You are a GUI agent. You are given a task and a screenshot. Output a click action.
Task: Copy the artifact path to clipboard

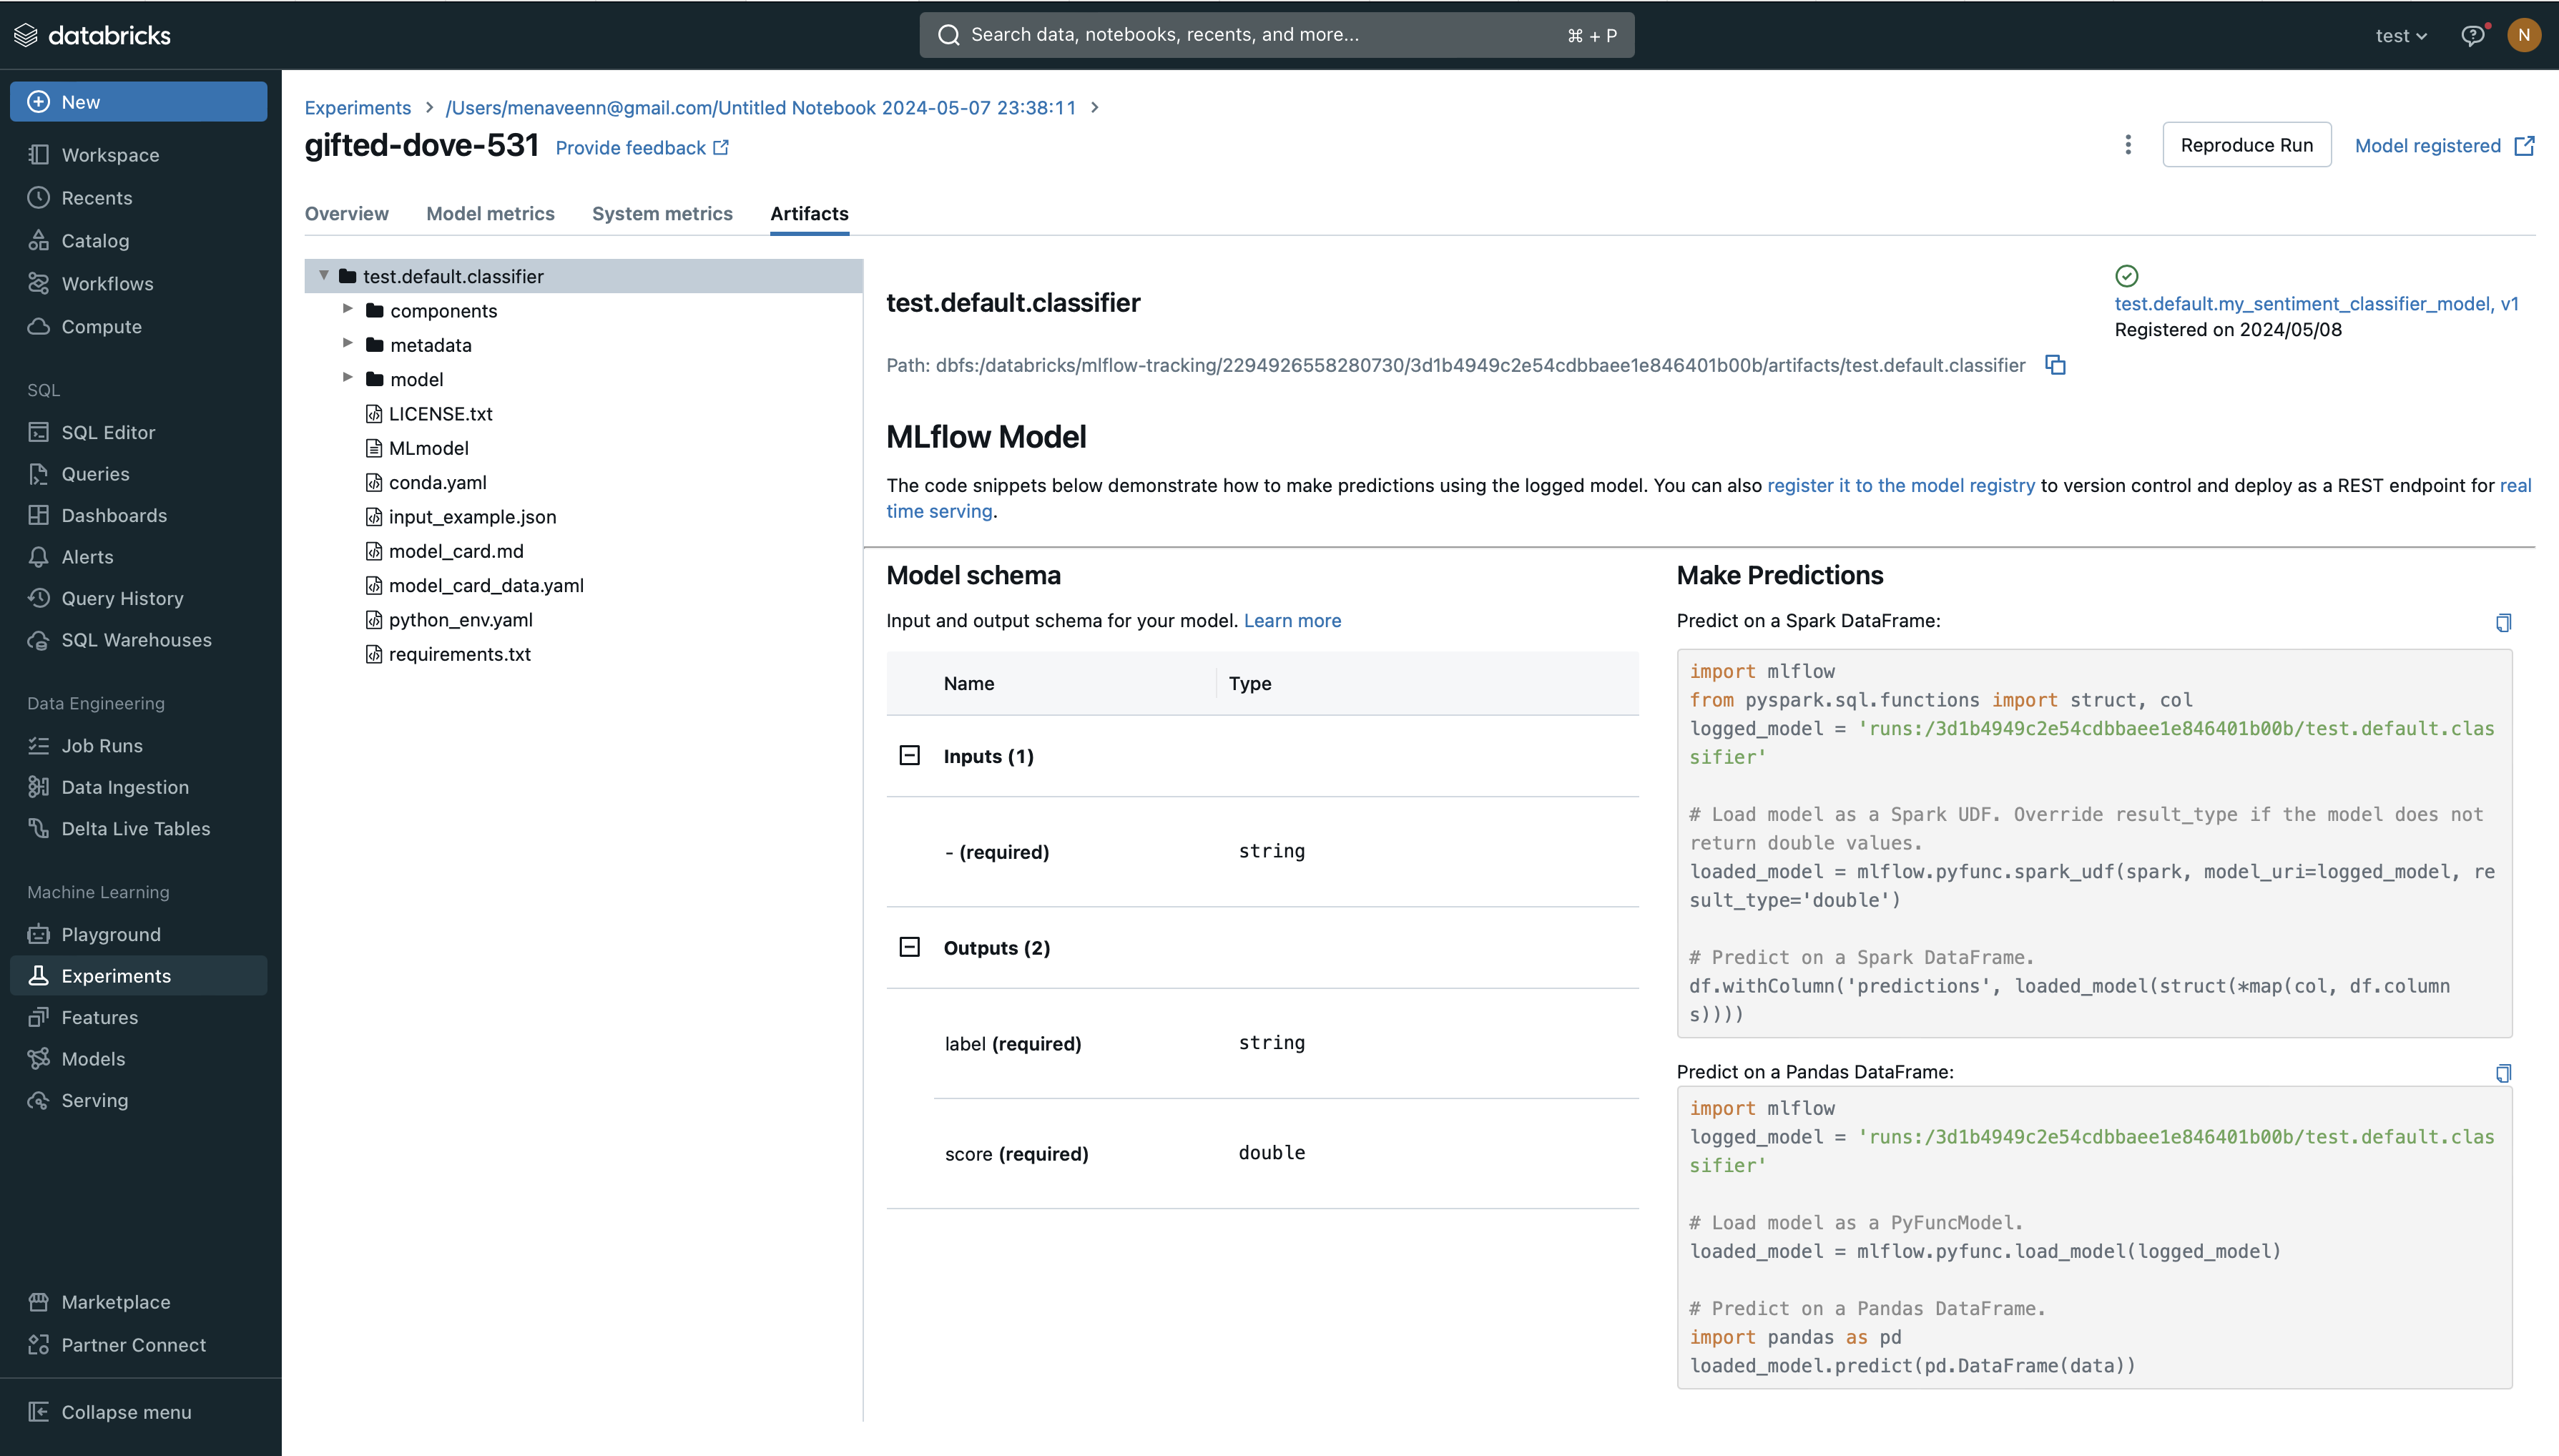click(2055, 365)
